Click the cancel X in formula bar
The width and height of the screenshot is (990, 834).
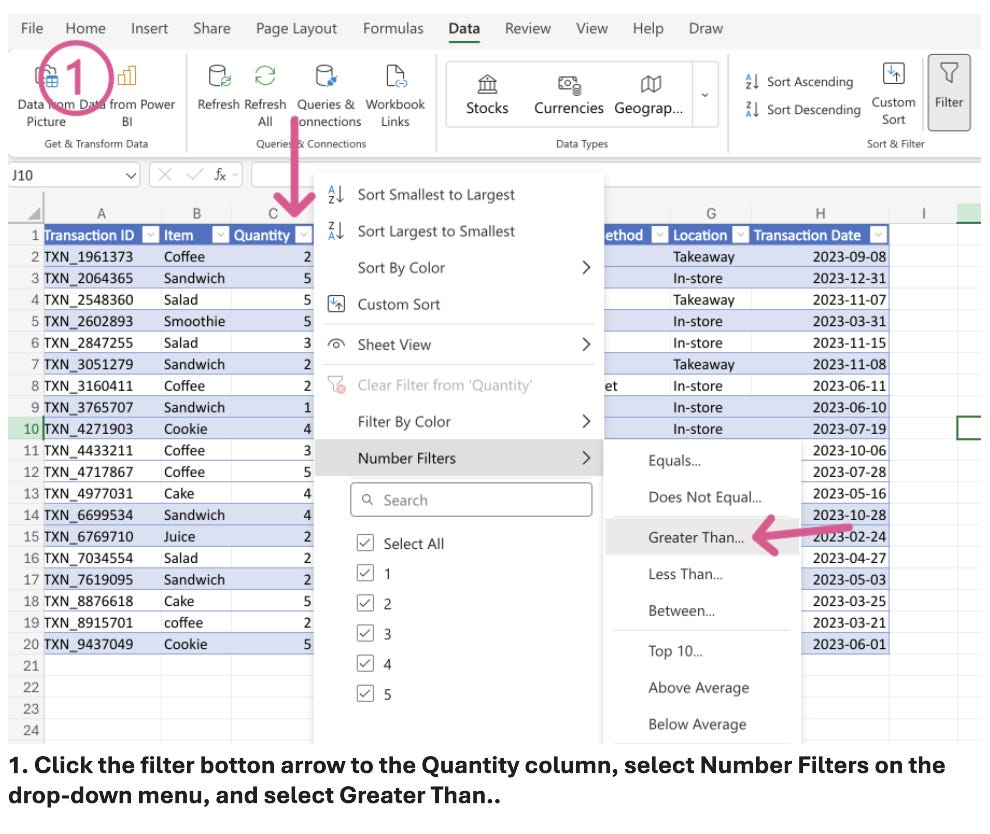[165, 175]
